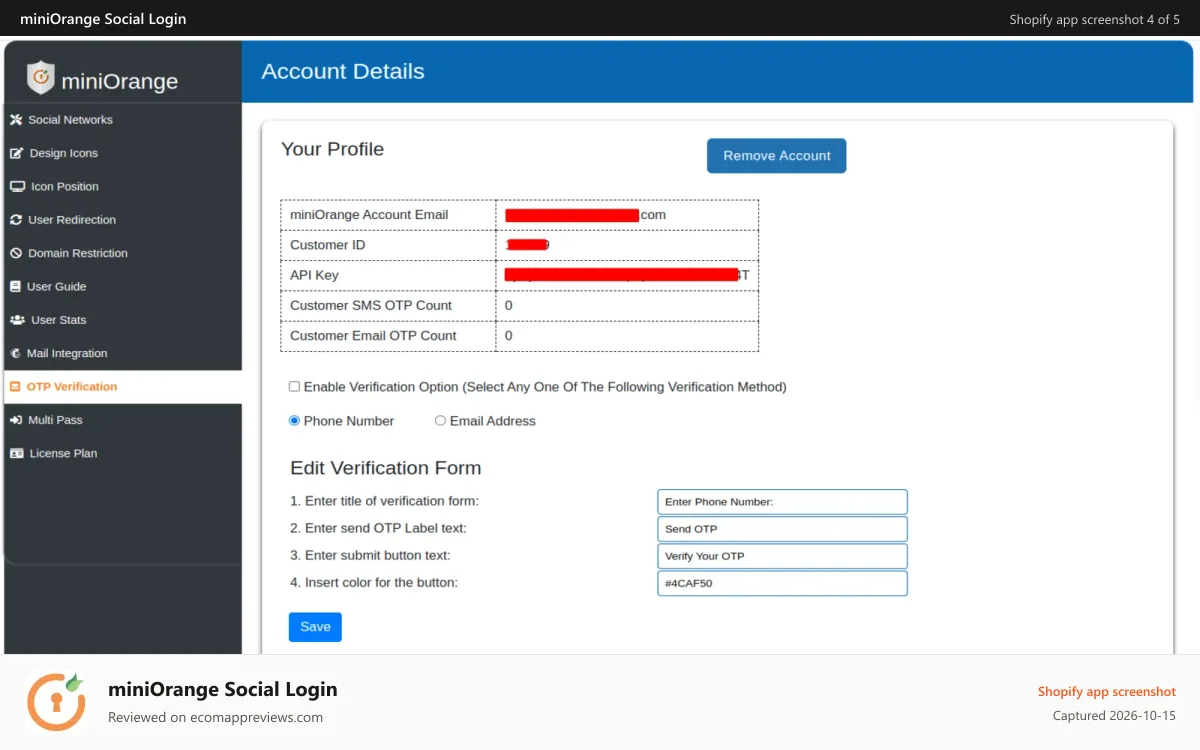Viewport: 1200px width, 750px height.
Task: Click the Design Icons edit icon
Action: pyautogui.click(x=16, y=153)
